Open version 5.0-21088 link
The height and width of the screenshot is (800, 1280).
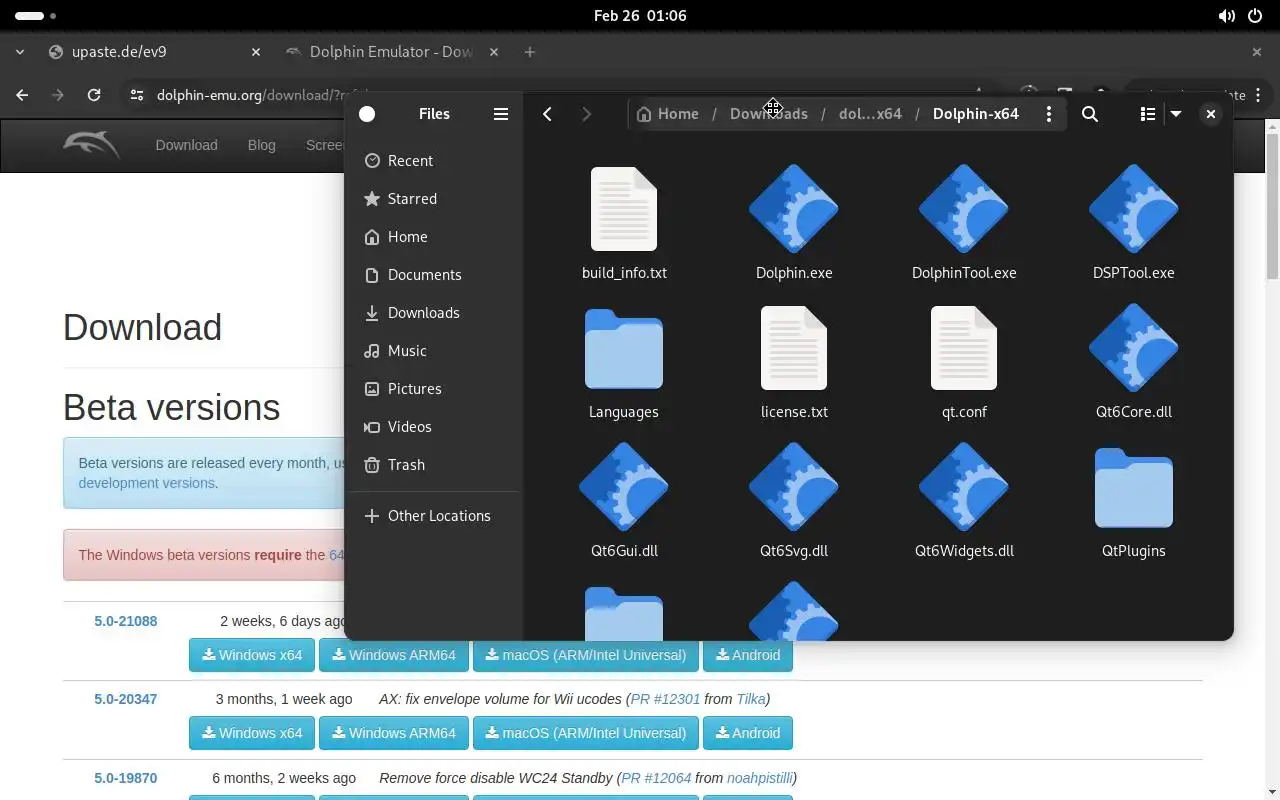[126, 621]
